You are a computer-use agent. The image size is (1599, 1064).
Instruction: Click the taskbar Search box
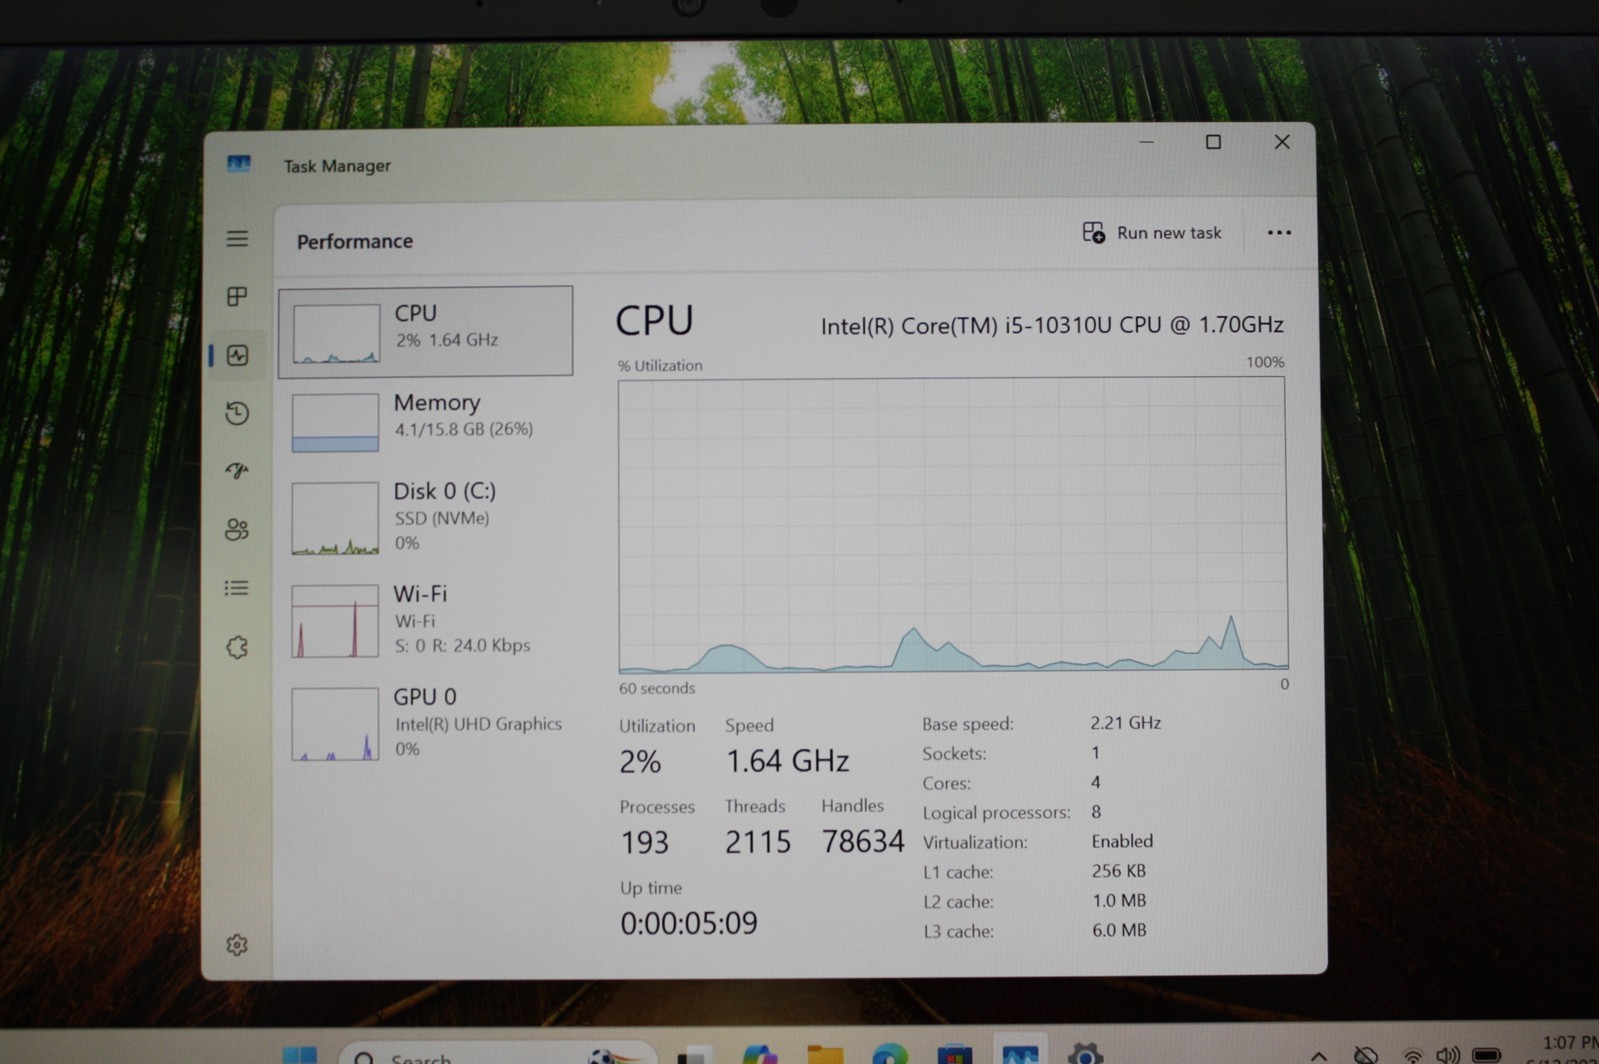click(x=497, y=1054)
